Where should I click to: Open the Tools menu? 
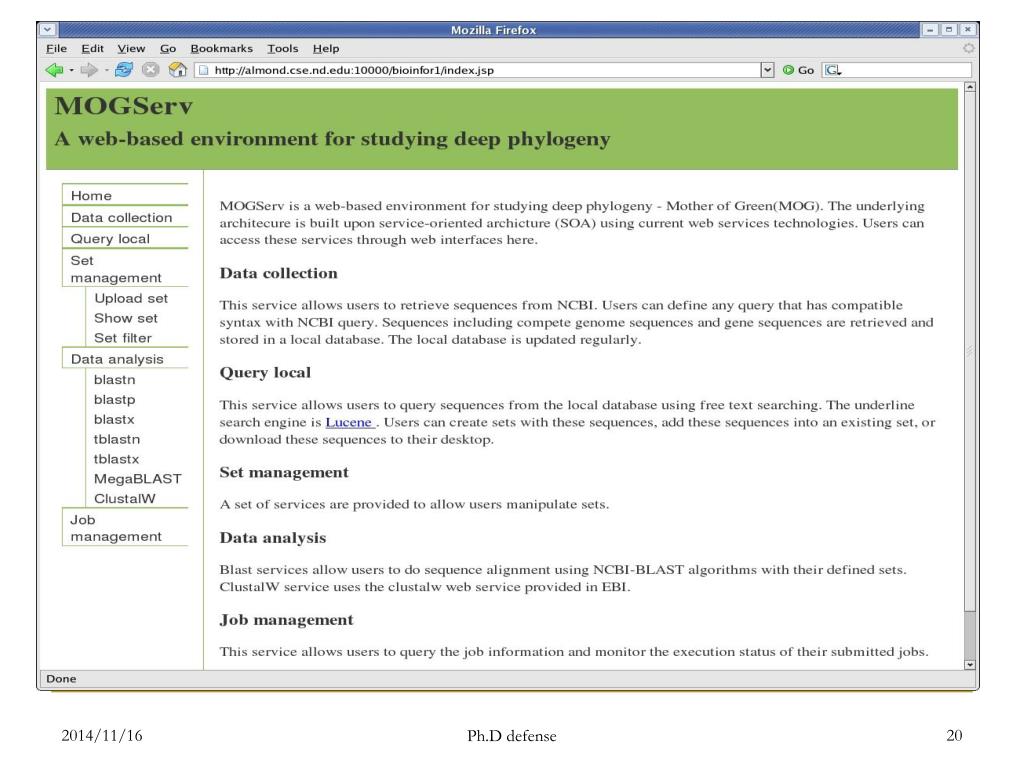pos(282,48)
